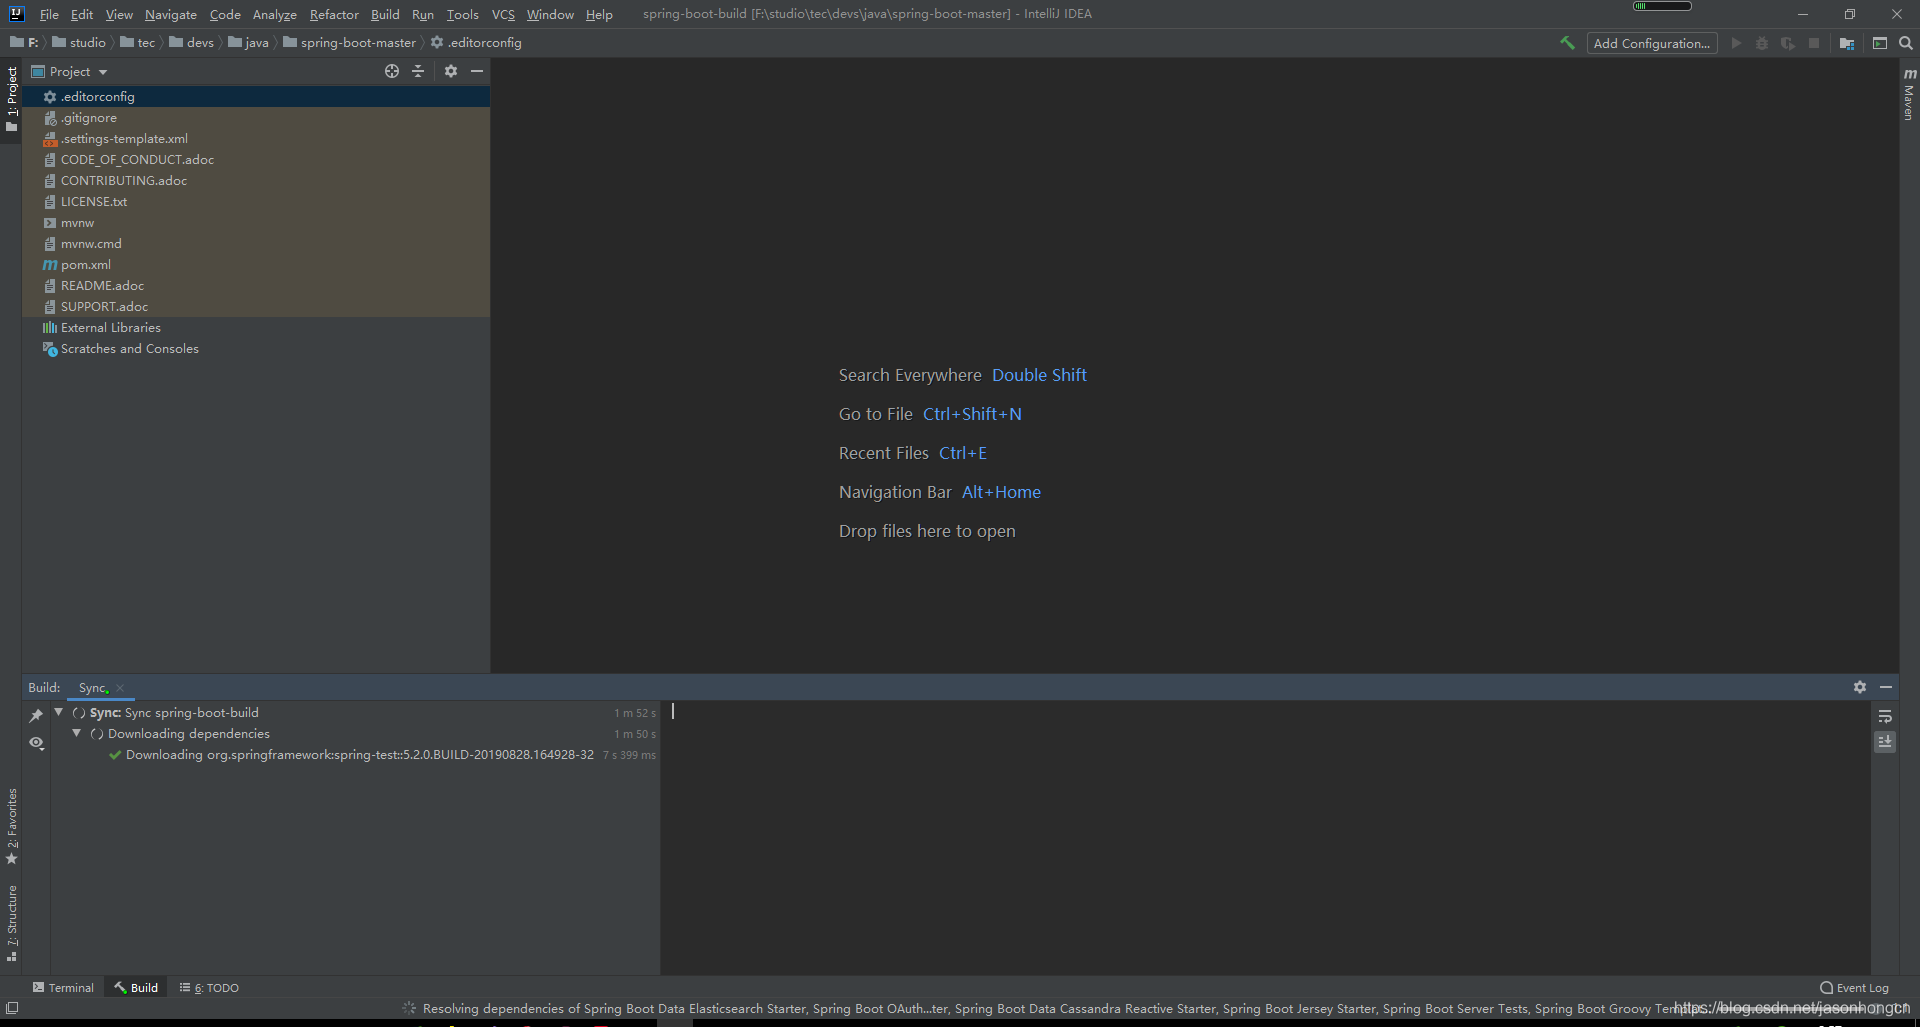
Task: Click the studio breadcrumb folder
Action: pyautogui.click(x=79, y=43)
